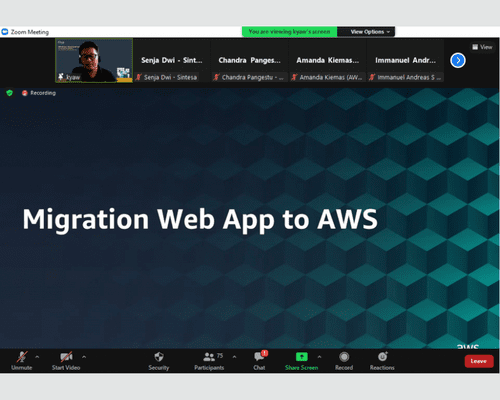The image size is (500, 400).
Task: Open the Reactions menu
Action: pyautogui.click(x=382, y=361)
